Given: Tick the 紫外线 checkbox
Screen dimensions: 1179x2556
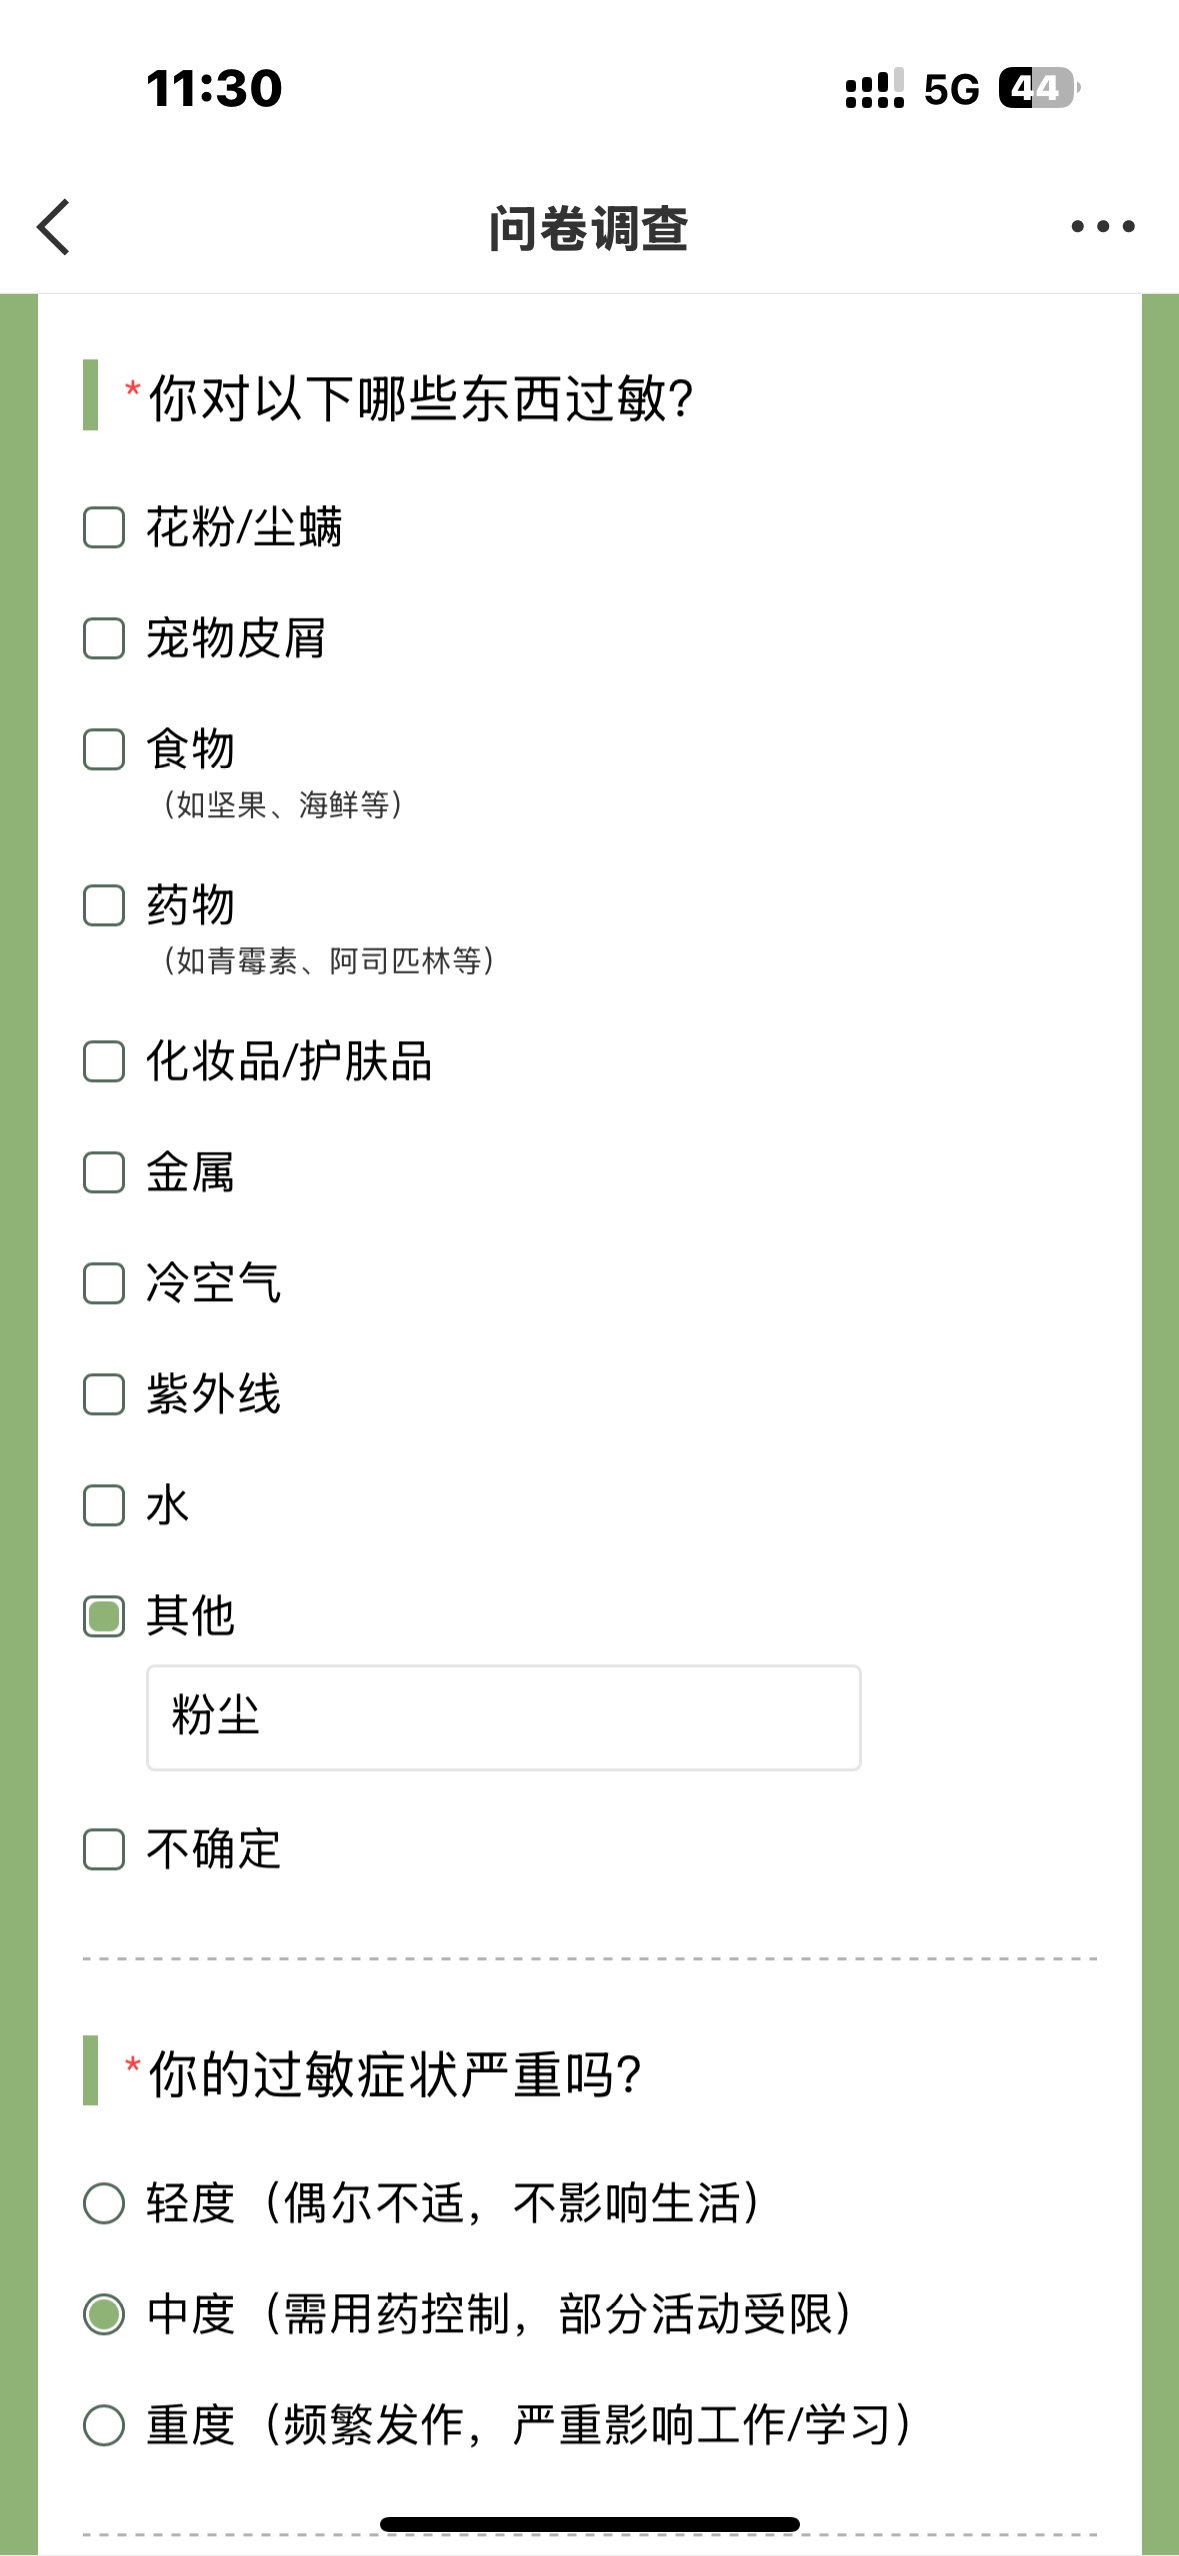Looking at the screenshot, I should click(104, 1394).
